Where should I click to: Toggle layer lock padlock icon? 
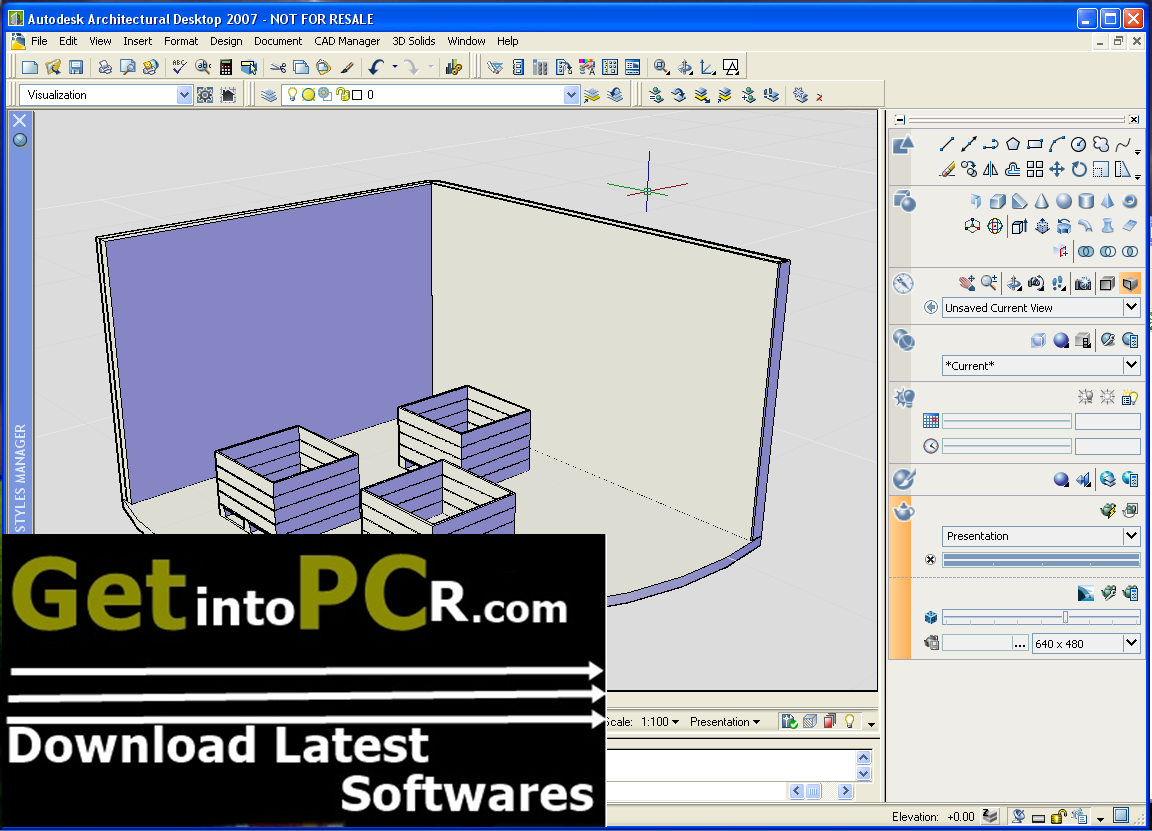342,95
